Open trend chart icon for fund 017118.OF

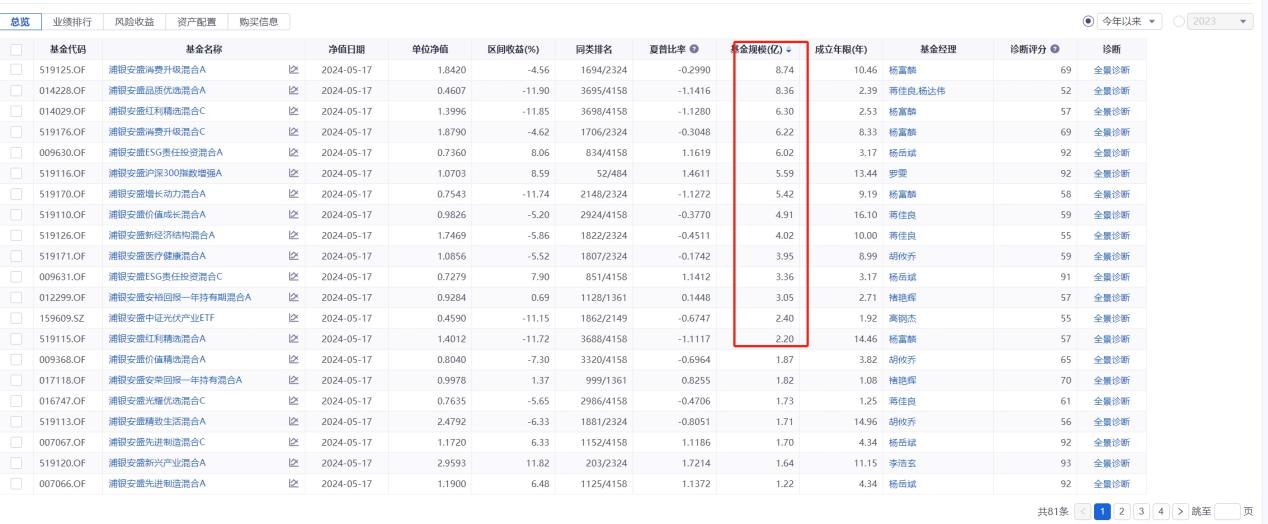tap(294, 380)
